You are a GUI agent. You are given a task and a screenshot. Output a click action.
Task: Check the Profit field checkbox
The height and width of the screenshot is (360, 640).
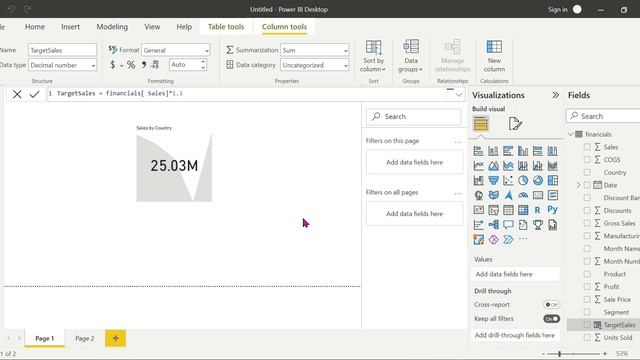click(x=587, y=287)
